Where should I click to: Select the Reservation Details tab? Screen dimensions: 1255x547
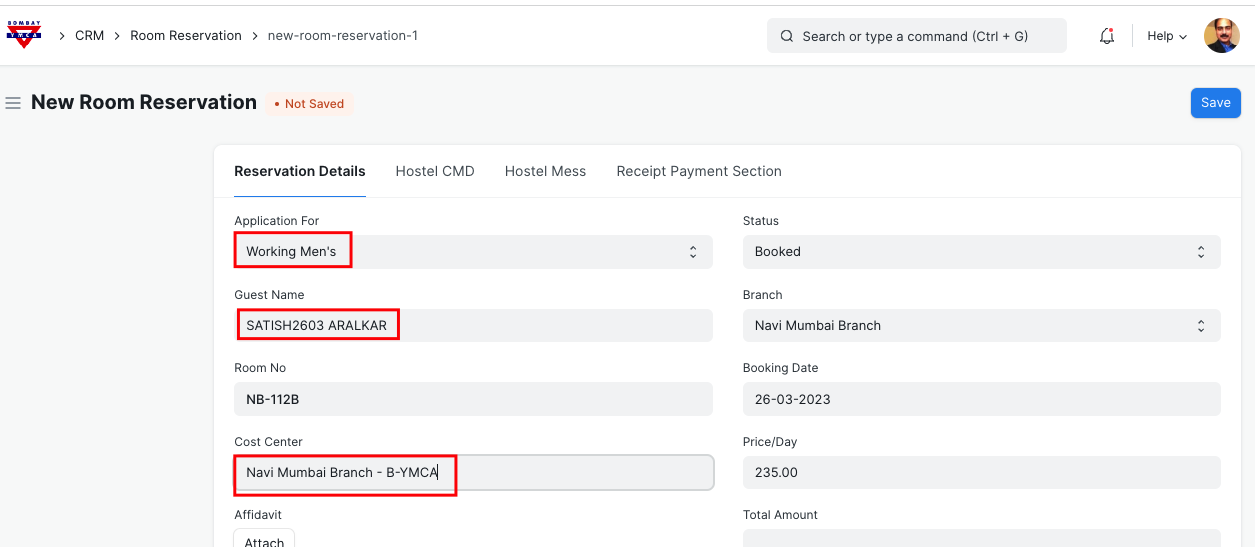[300, 171]
